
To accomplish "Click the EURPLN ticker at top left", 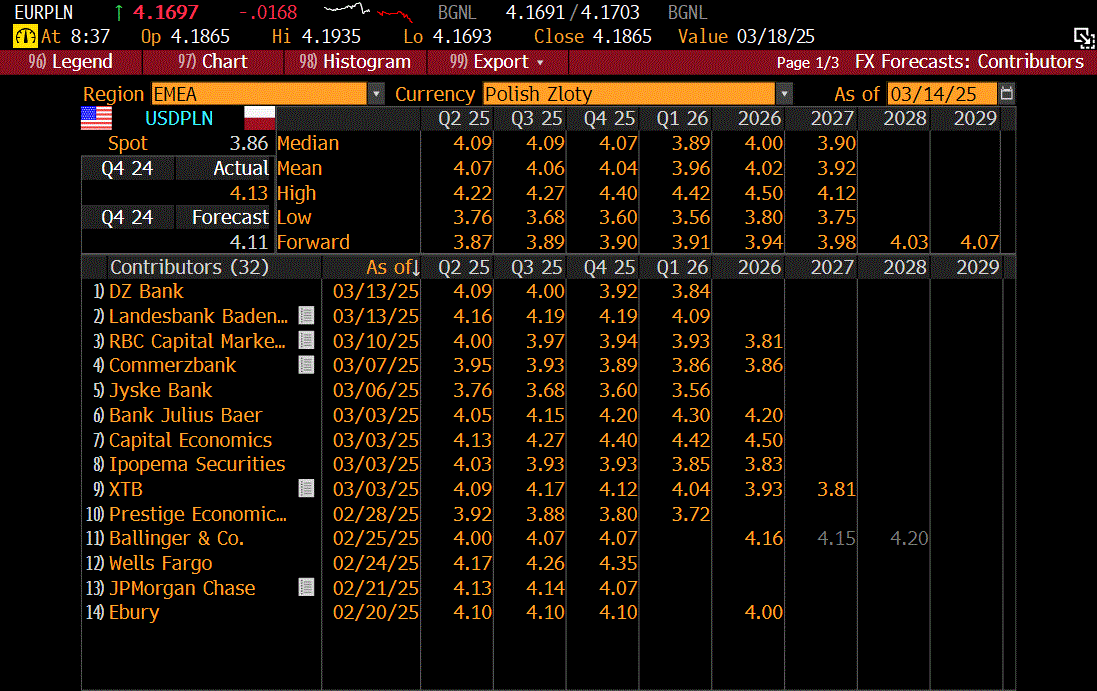I will (x=43, y=13).
